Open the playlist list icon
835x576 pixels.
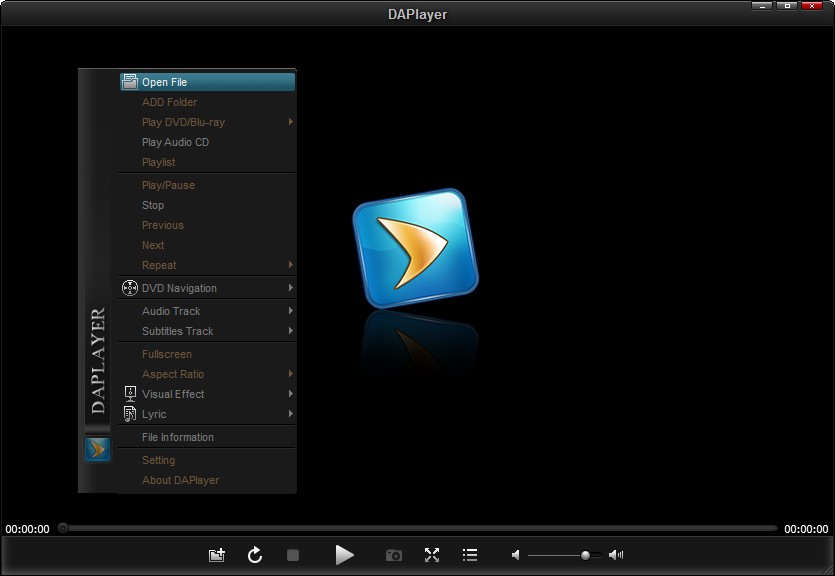tap(470, 555)
